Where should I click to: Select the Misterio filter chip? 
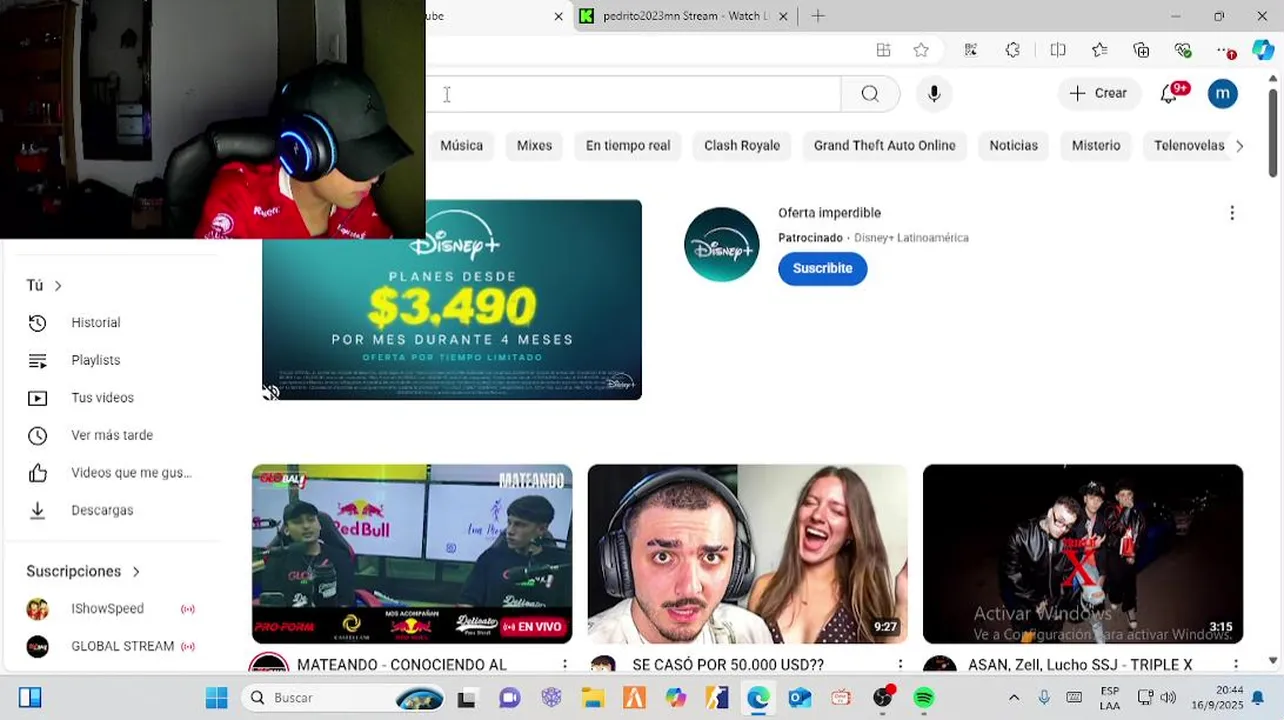tap(1096, 146)
